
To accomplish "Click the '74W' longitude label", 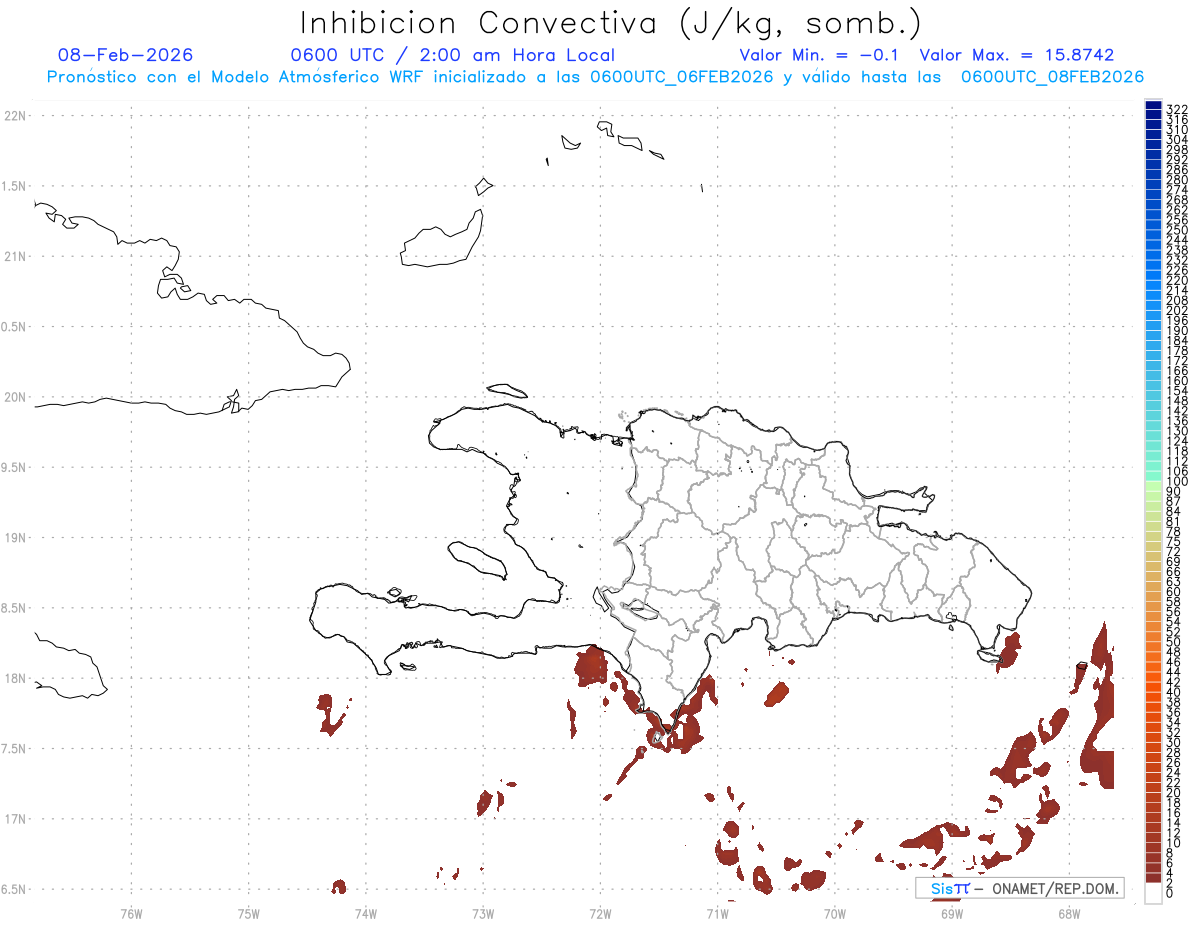I will (x=366, y=912).
